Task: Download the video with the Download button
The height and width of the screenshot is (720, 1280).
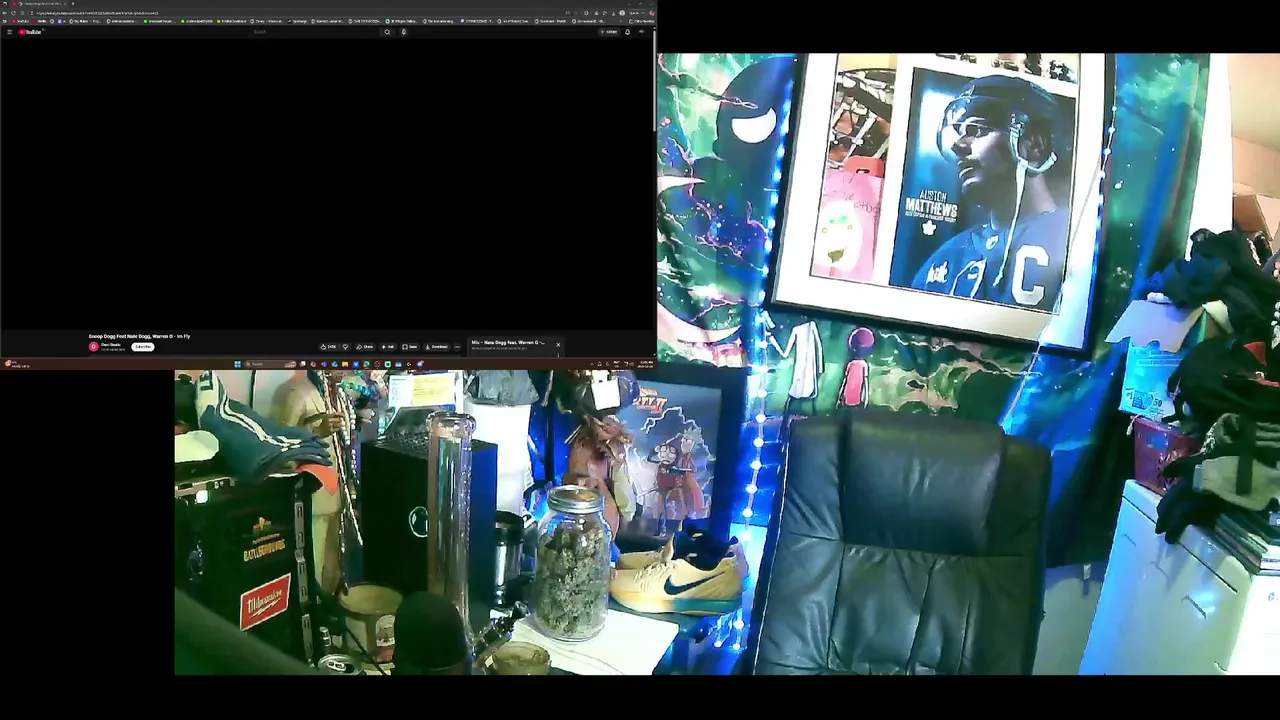Action: click(x=436, y=347)
